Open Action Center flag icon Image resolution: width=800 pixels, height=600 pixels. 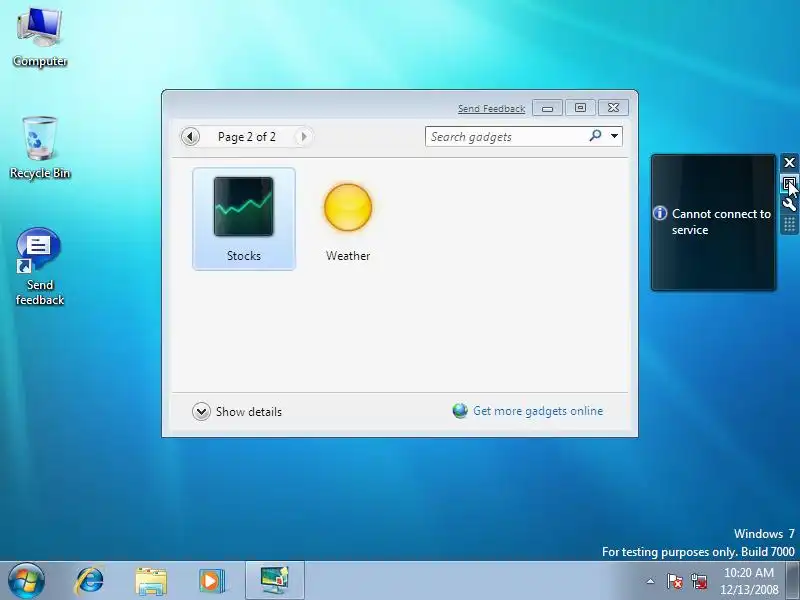click(674, 581)
